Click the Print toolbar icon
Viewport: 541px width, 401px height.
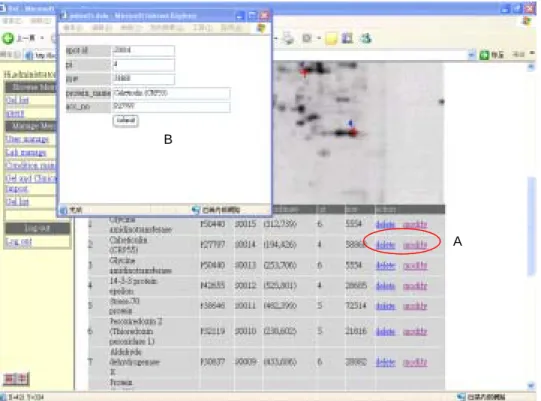[288, 38]
